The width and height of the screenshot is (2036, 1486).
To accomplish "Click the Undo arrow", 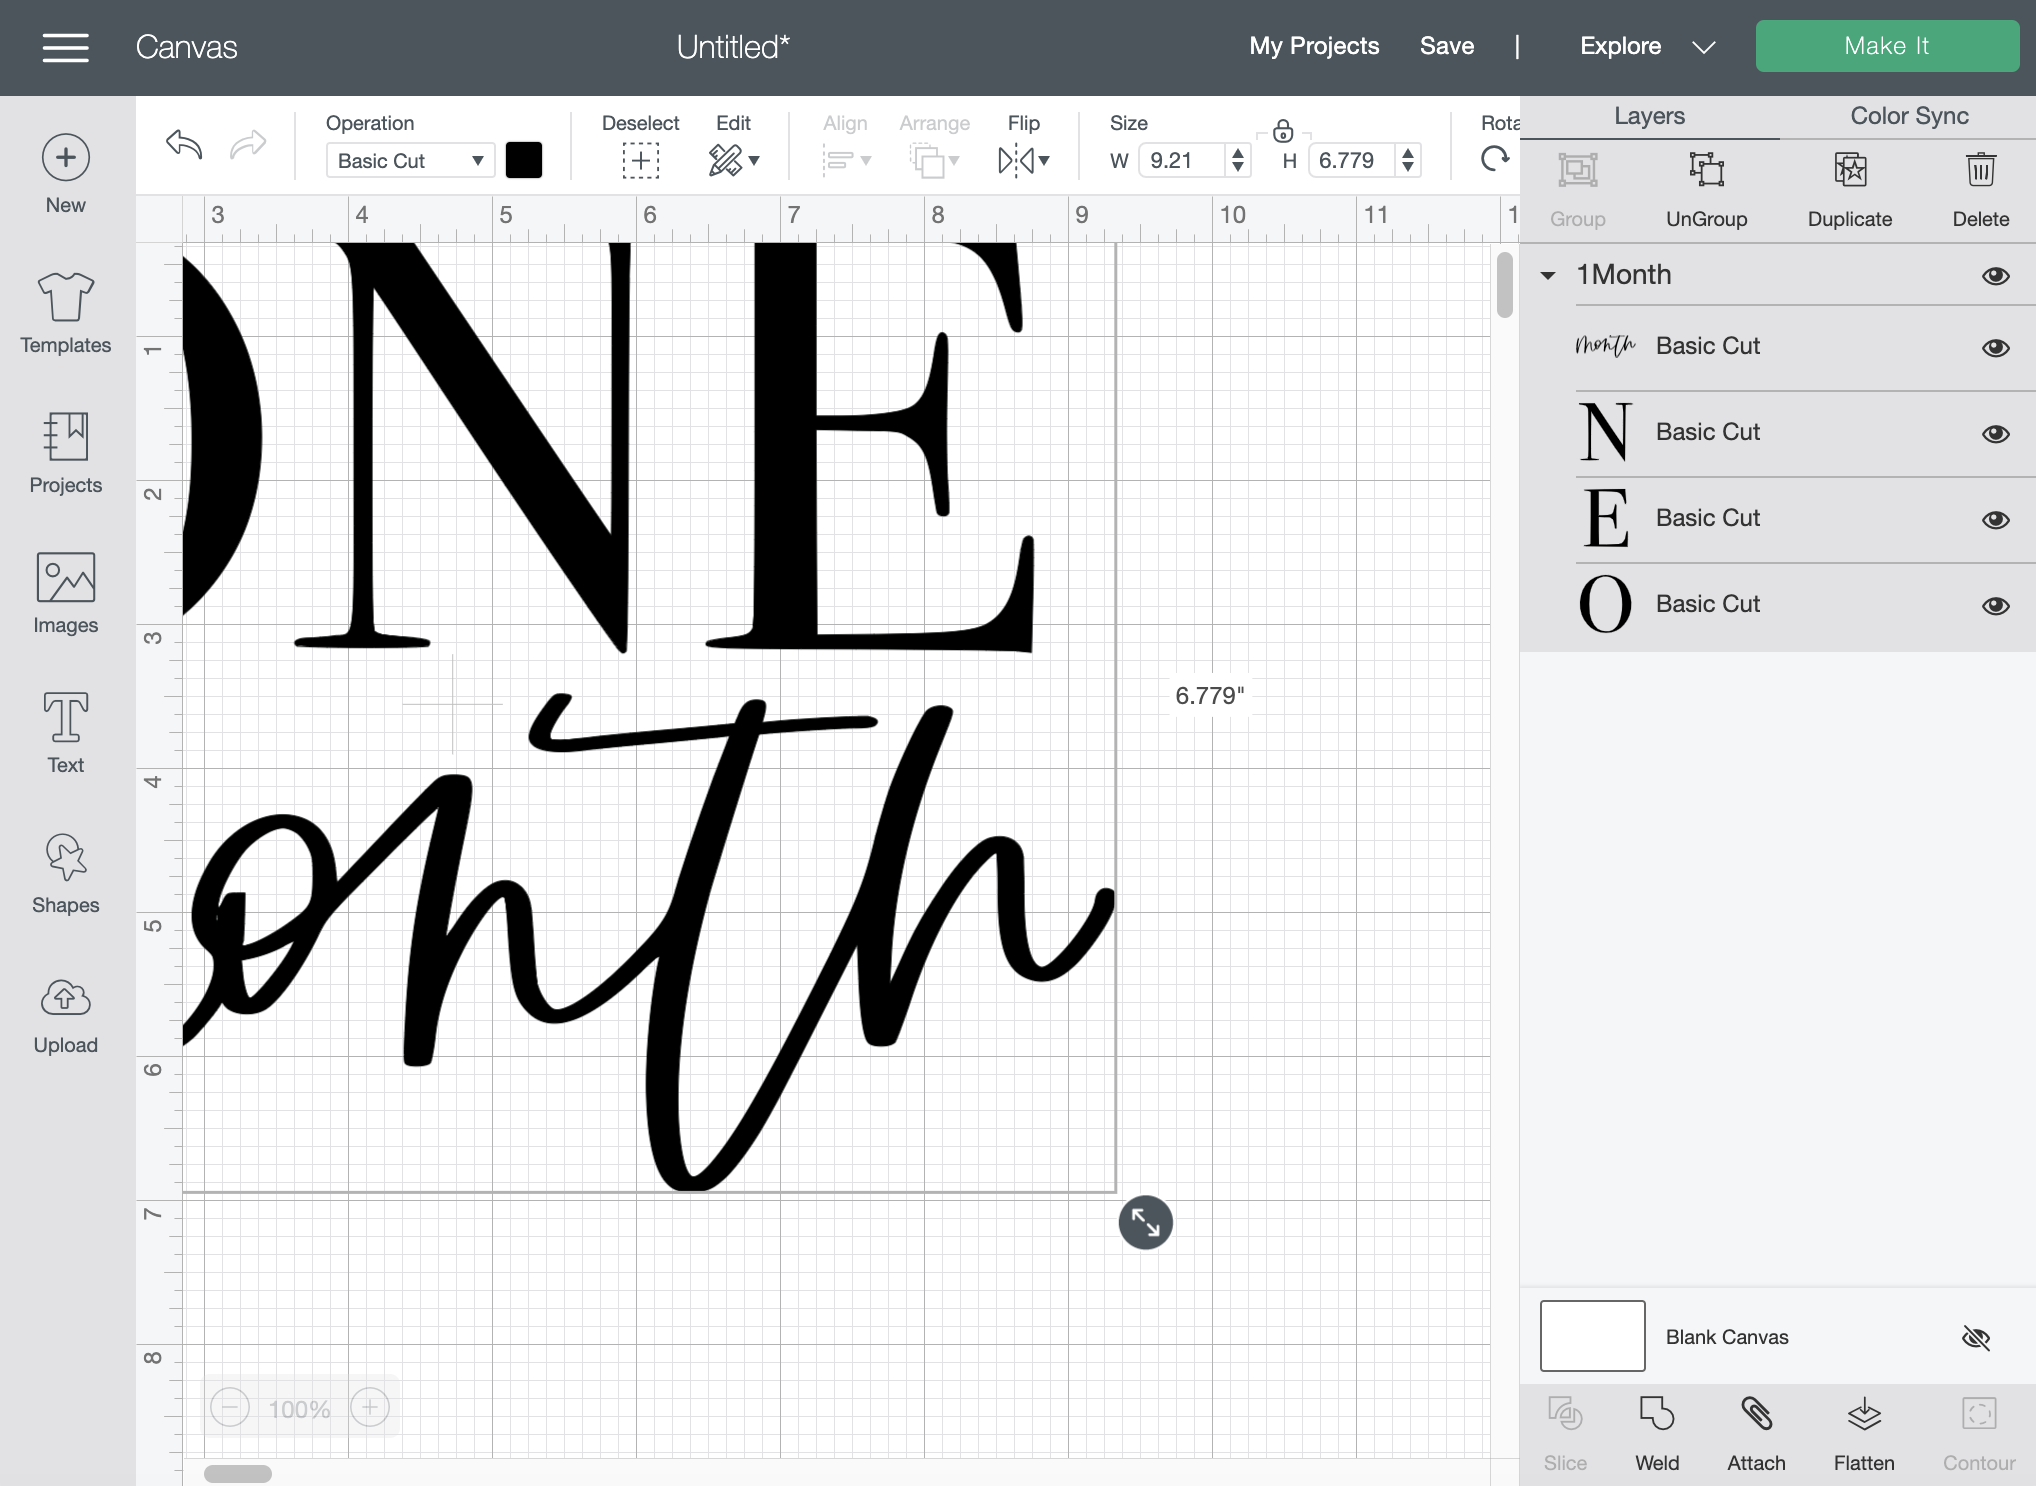I will 184,145.
